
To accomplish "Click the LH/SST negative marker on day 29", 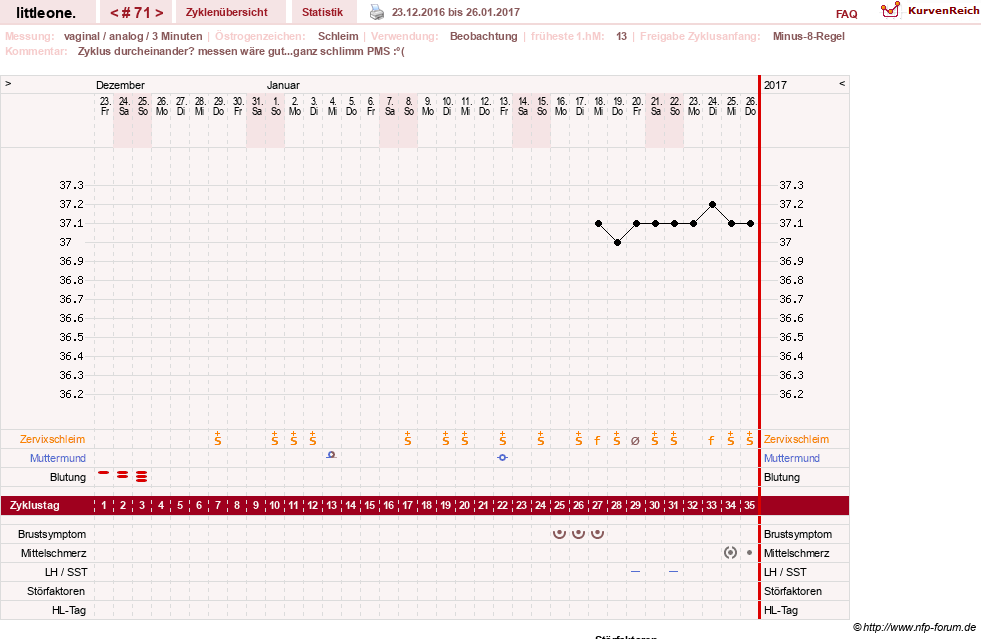I will coord(636,571).
